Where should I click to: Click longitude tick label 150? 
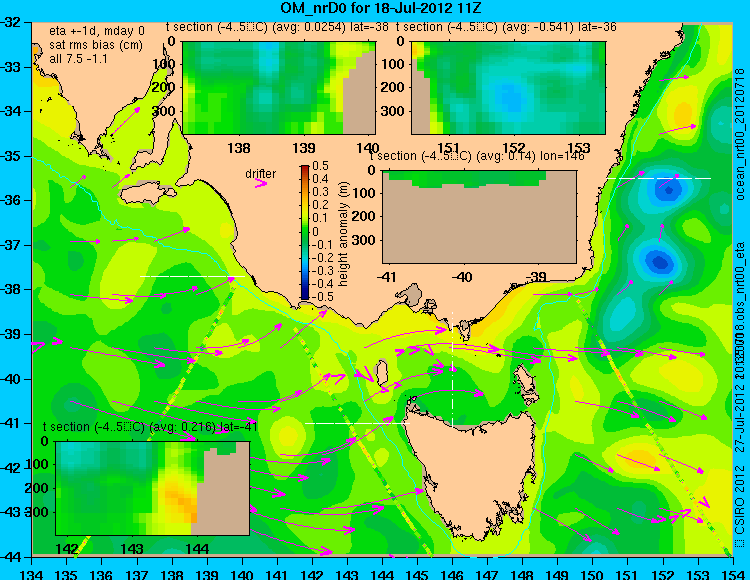click(592, 574)
